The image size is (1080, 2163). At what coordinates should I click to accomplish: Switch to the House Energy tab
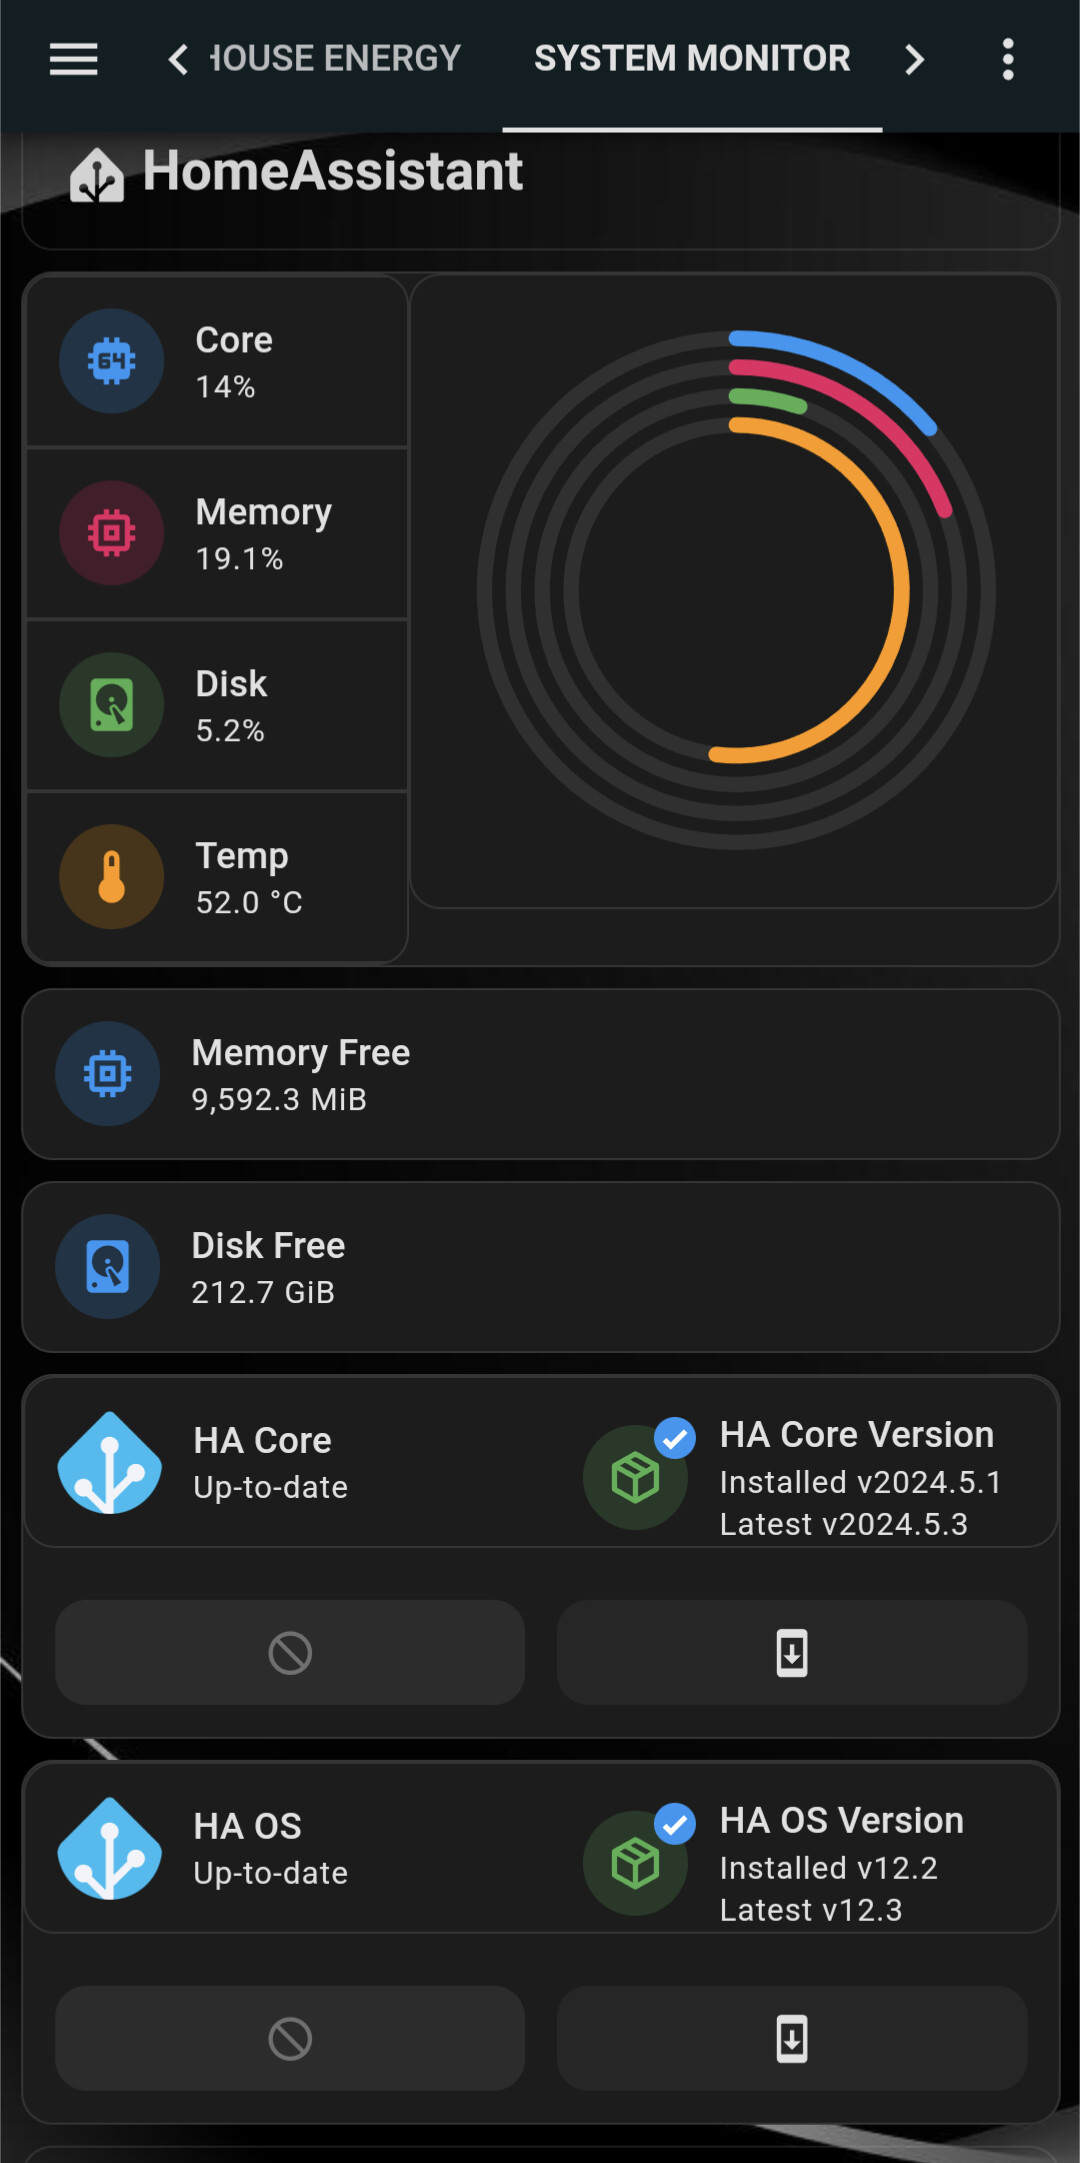(x=336, y=59)
